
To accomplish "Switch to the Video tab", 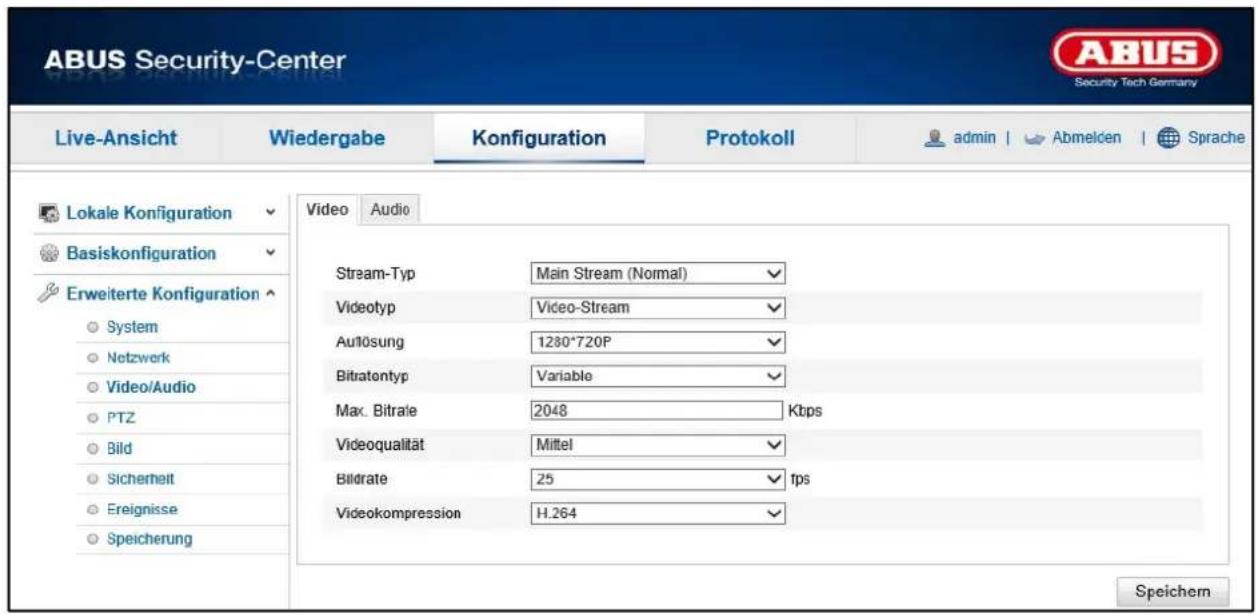I will (x=327, y=208).
